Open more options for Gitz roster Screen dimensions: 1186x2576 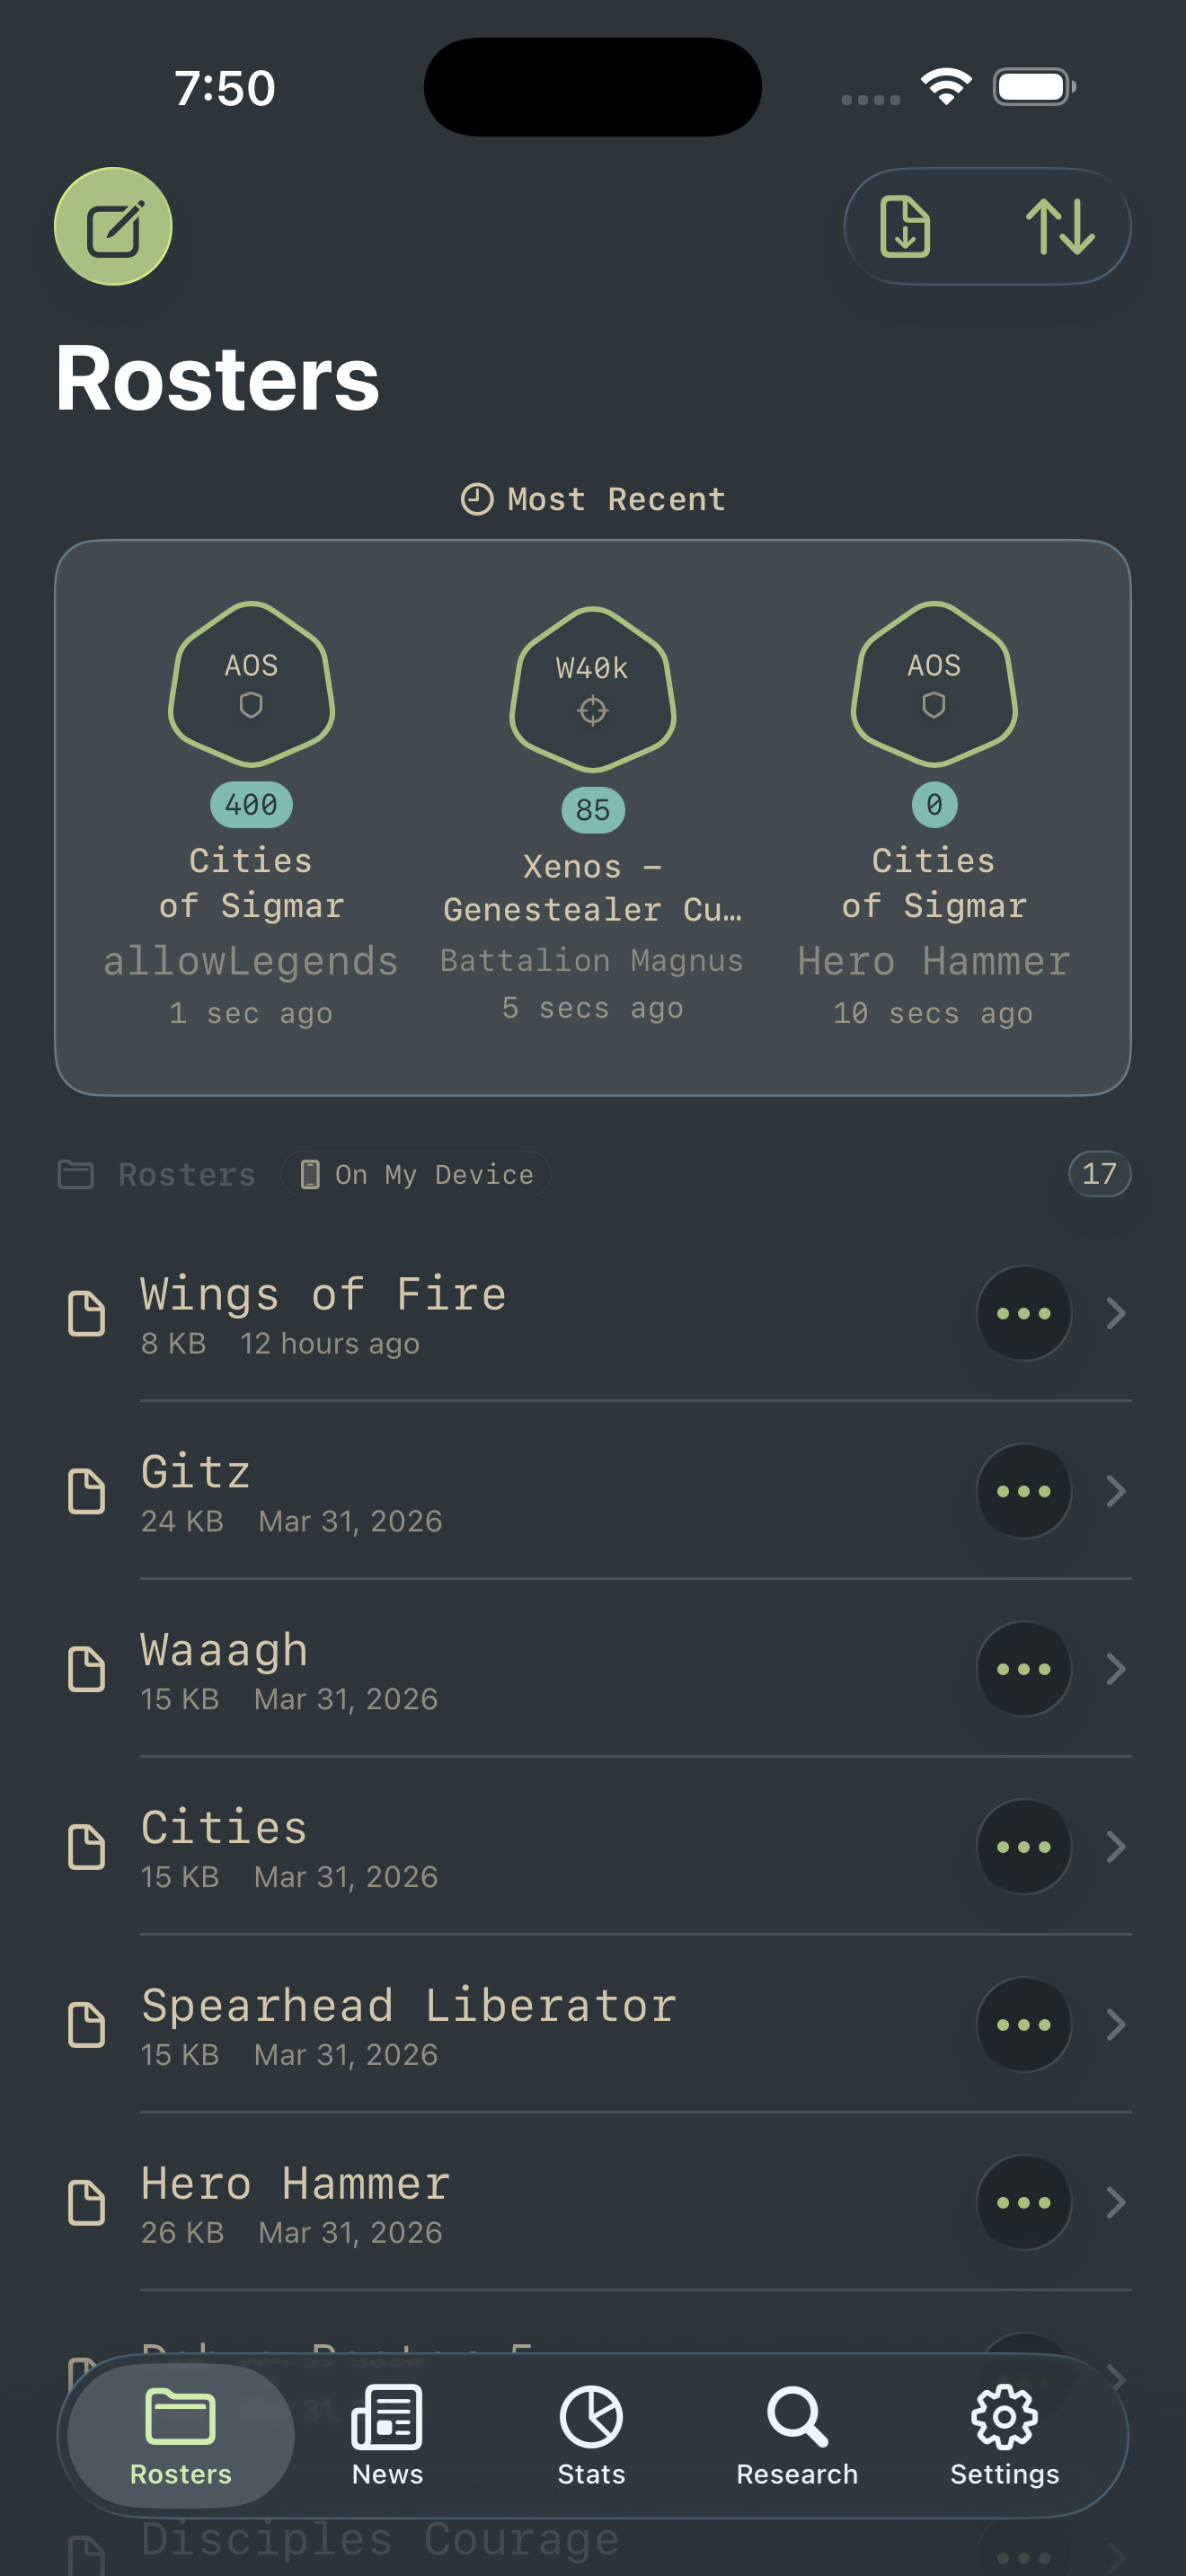click(1023, 1491)
